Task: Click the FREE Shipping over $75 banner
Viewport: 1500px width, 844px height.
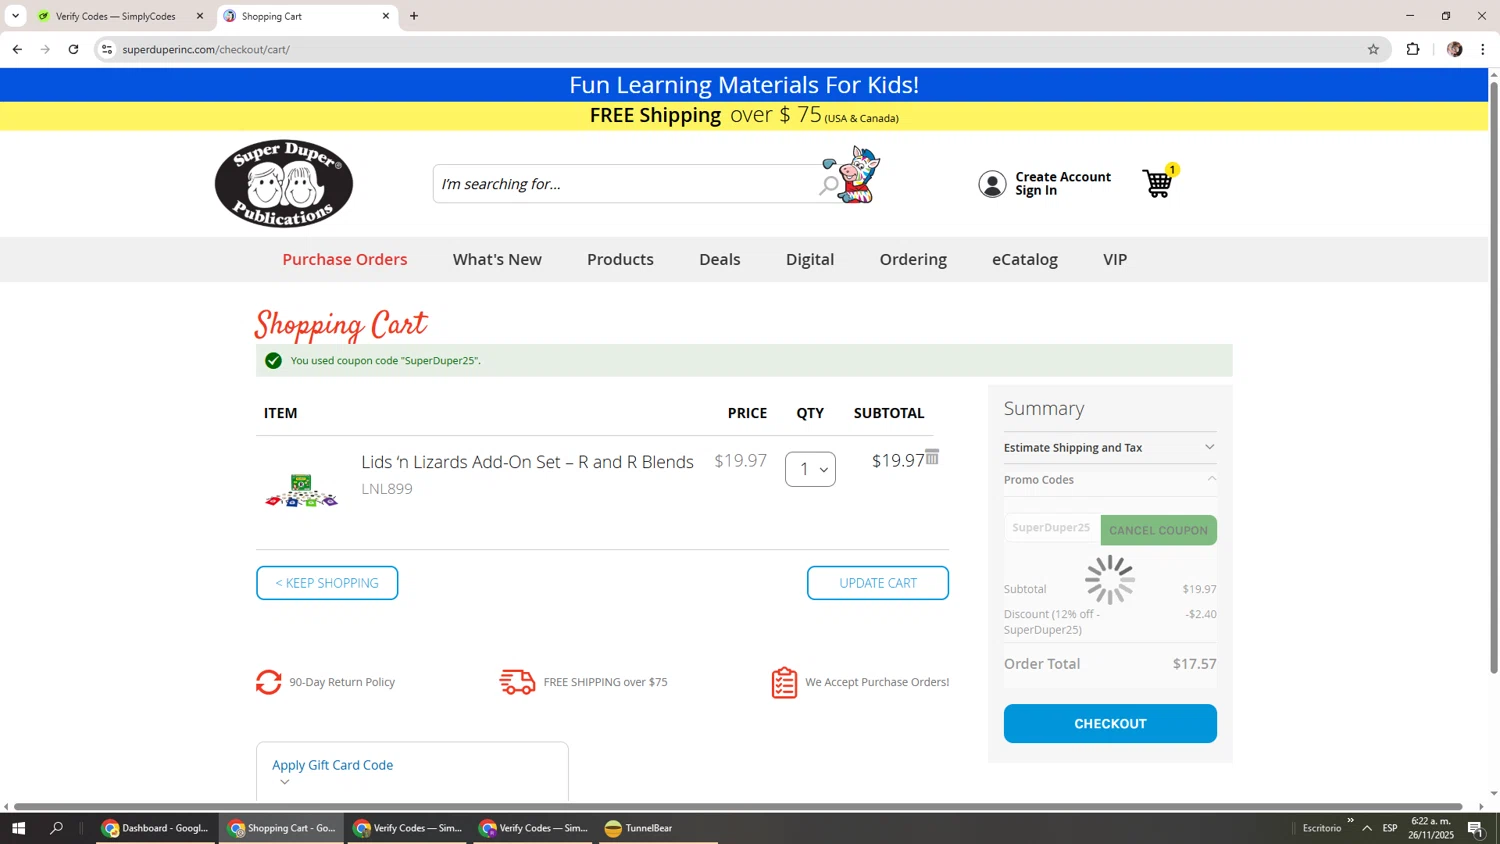Action: pyautogui.click(x=744, y=116)
